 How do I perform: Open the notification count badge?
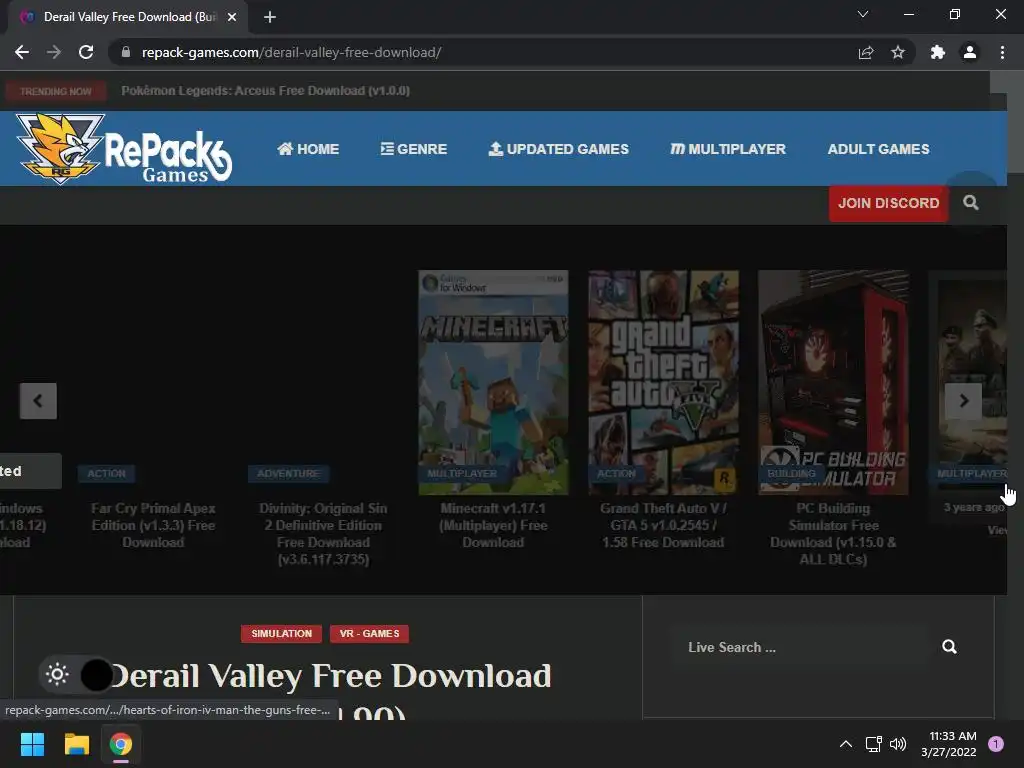pyautogui.click(x=996, y=744)
